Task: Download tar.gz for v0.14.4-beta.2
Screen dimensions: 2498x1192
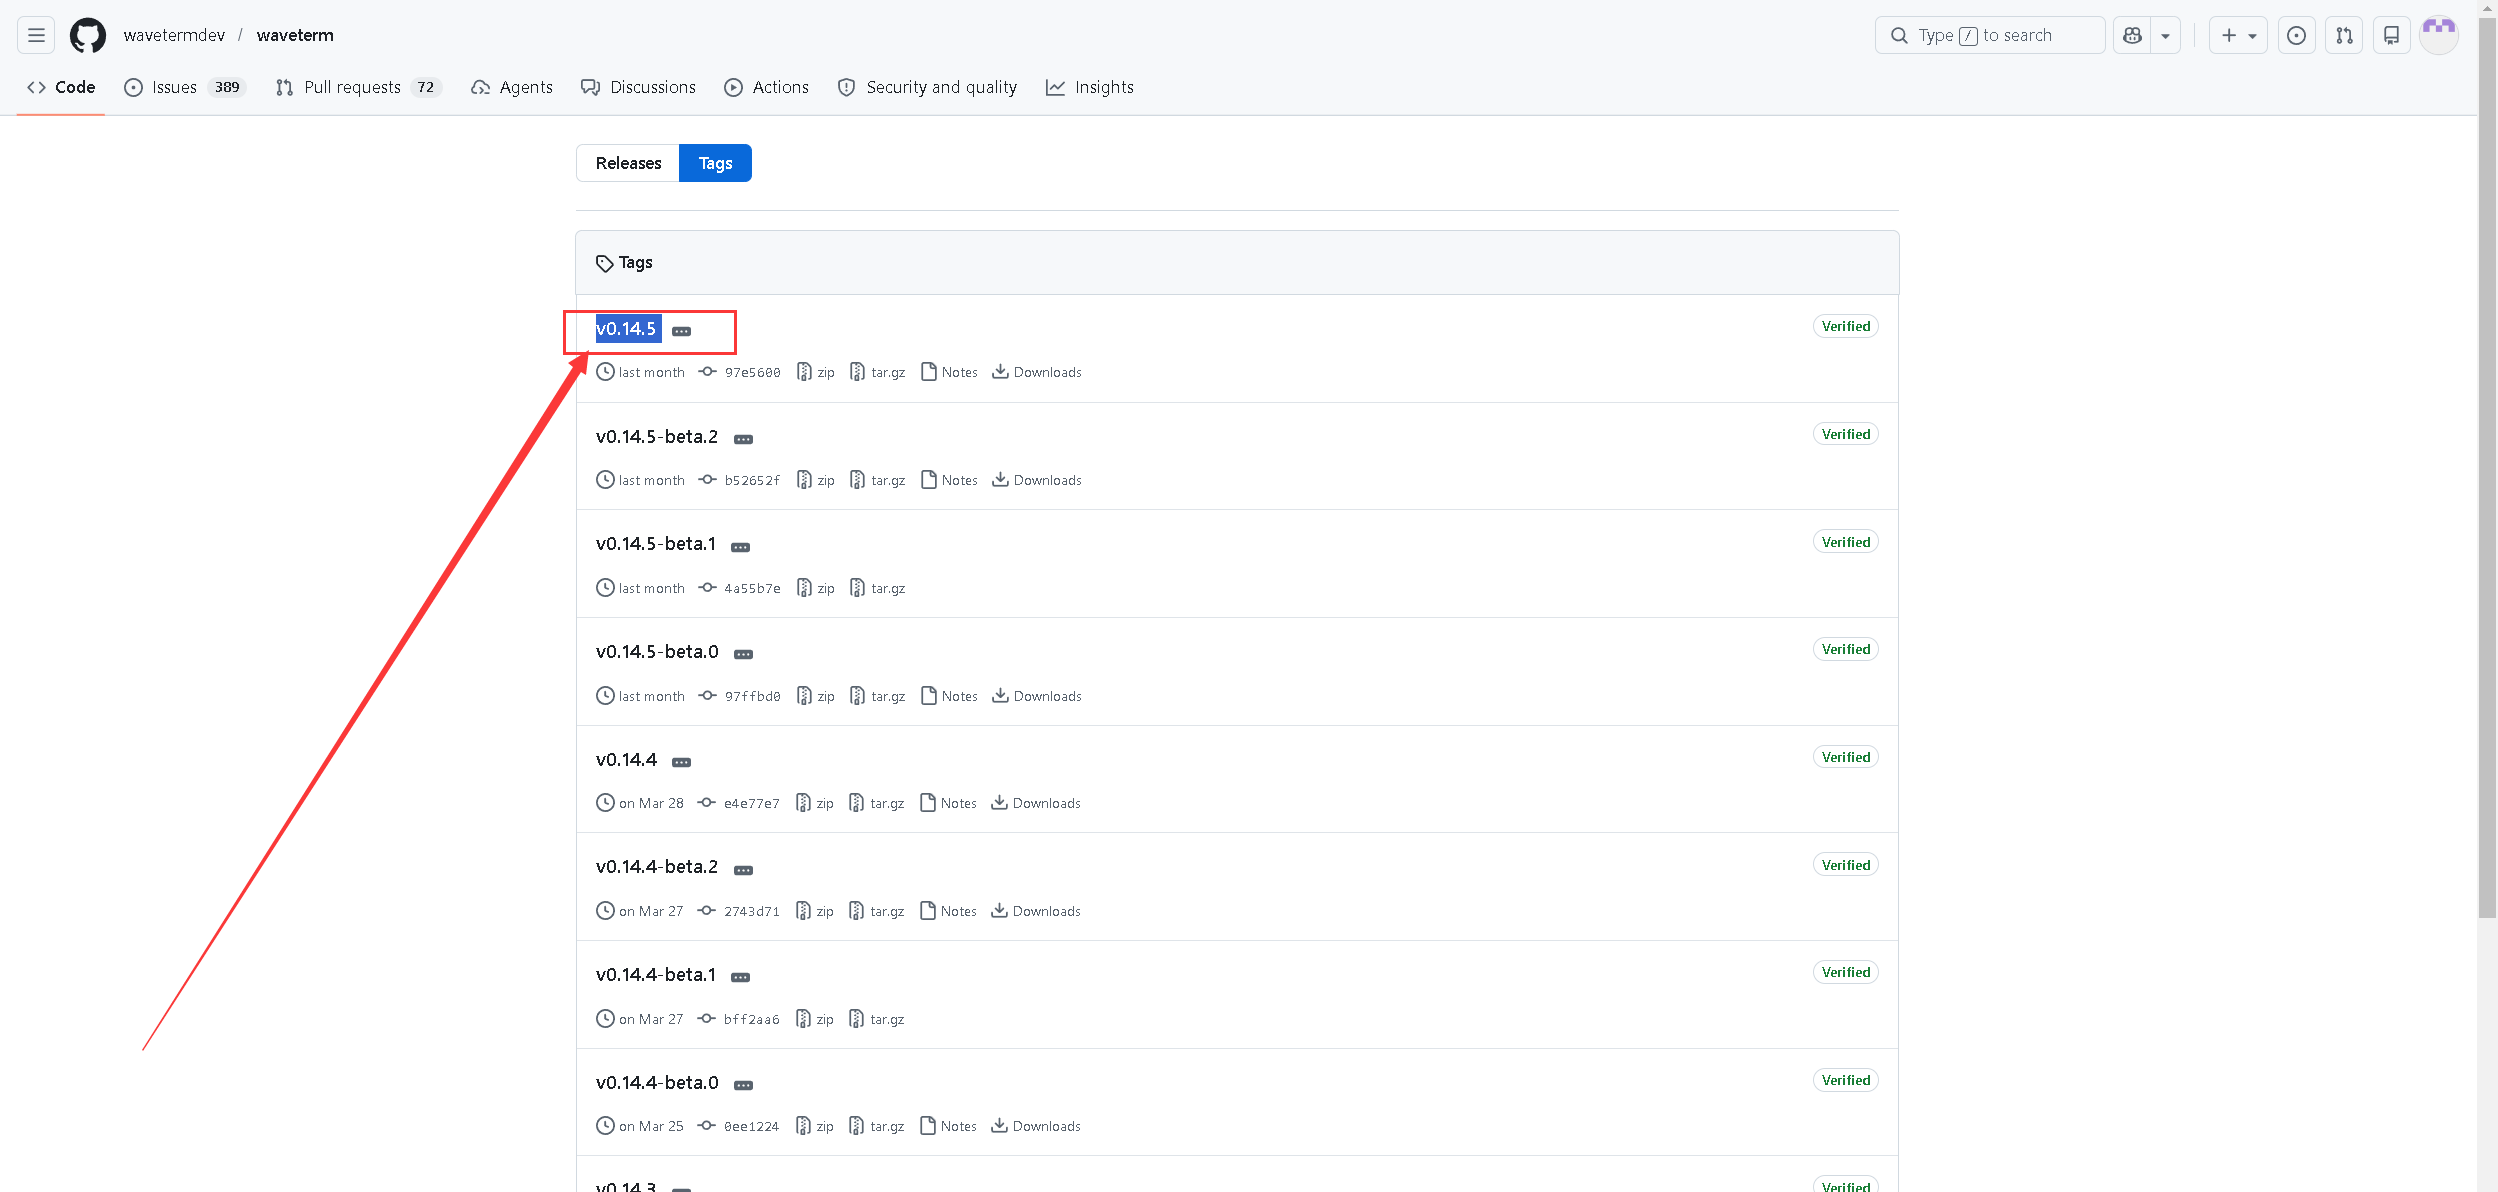Action: pos(877,911)
